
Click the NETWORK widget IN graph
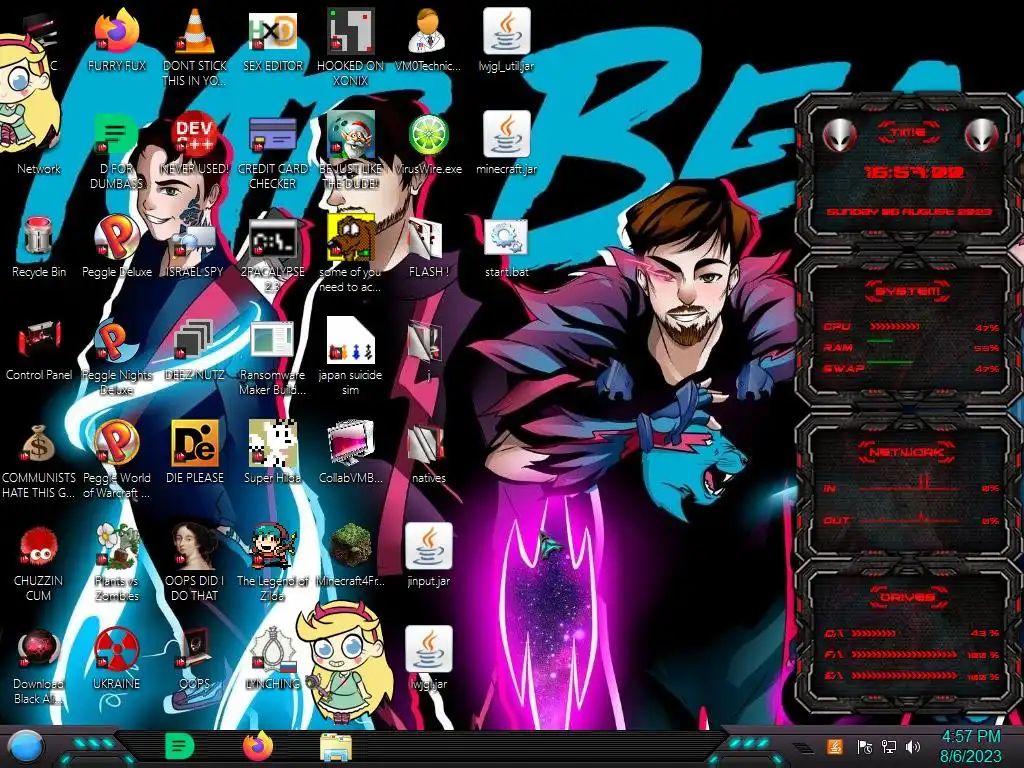point(910,485)
